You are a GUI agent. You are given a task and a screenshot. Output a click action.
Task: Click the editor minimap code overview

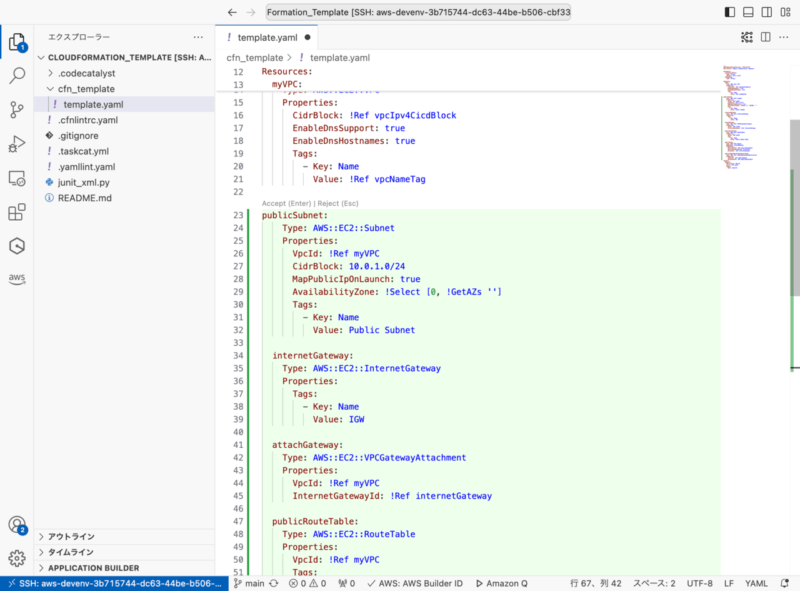pos(740,117)
